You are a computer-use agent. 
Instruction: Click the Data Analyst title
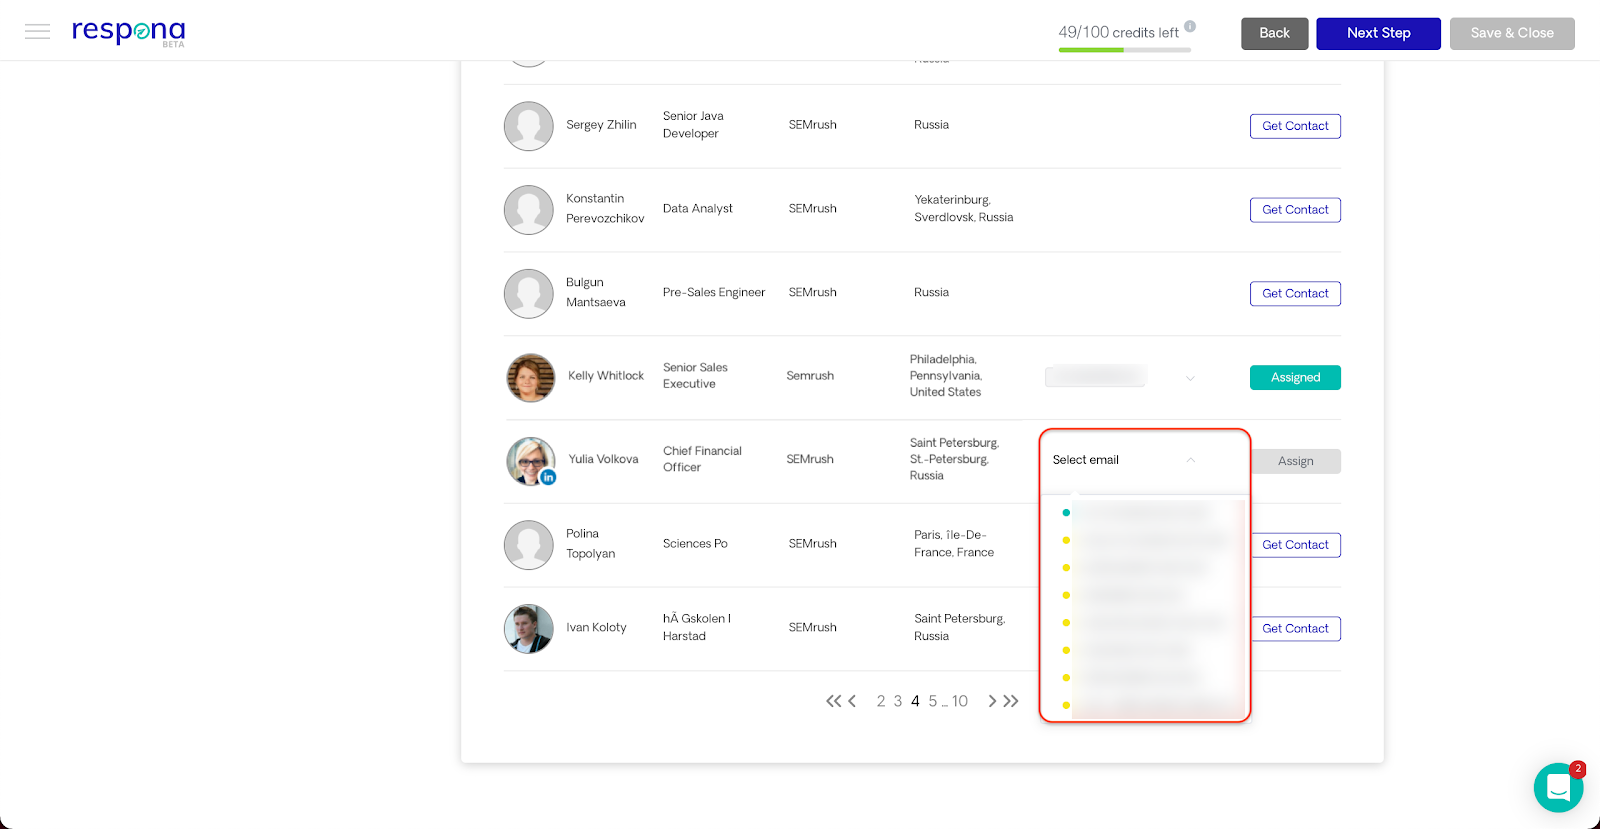pyautogui.click(x=698, y=209)
